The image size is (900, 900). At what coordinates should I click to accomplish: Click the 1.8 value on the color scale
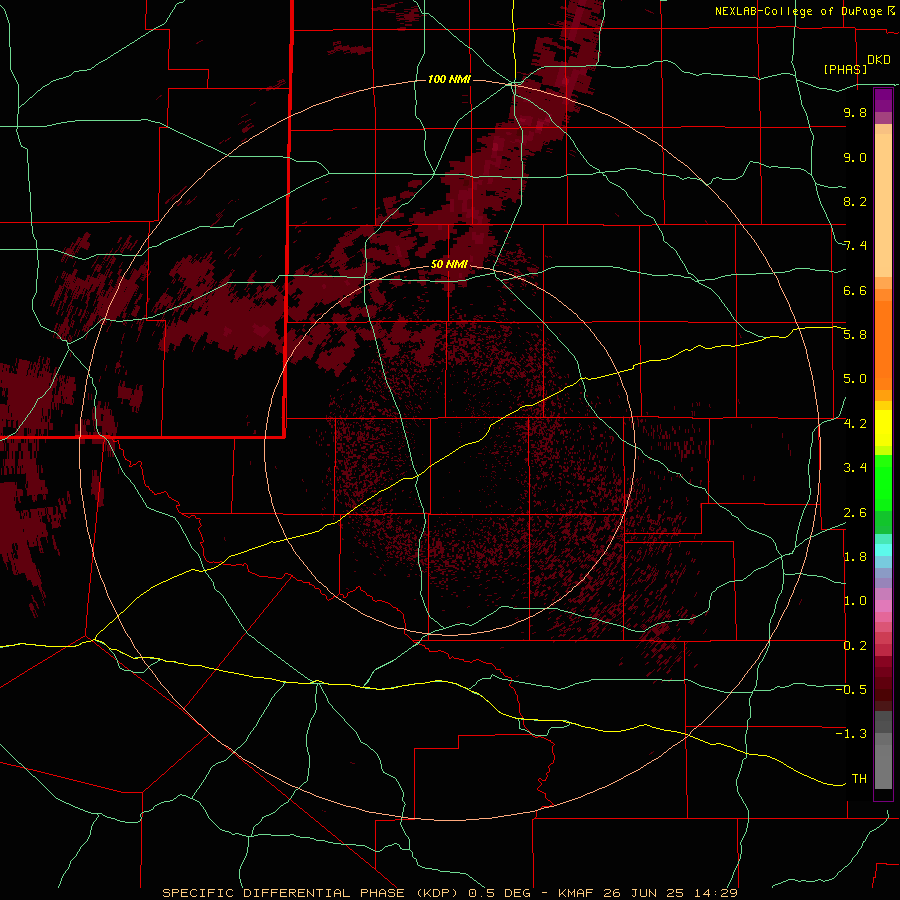855,557
